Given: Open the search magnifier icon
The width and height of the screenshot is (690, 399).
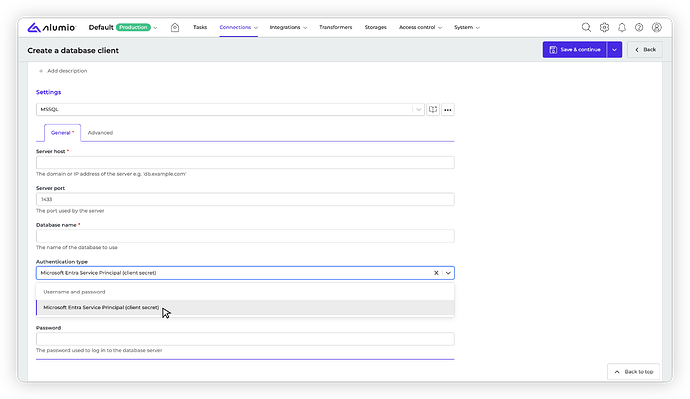Looking at the screenshot, I should [586, 27].
